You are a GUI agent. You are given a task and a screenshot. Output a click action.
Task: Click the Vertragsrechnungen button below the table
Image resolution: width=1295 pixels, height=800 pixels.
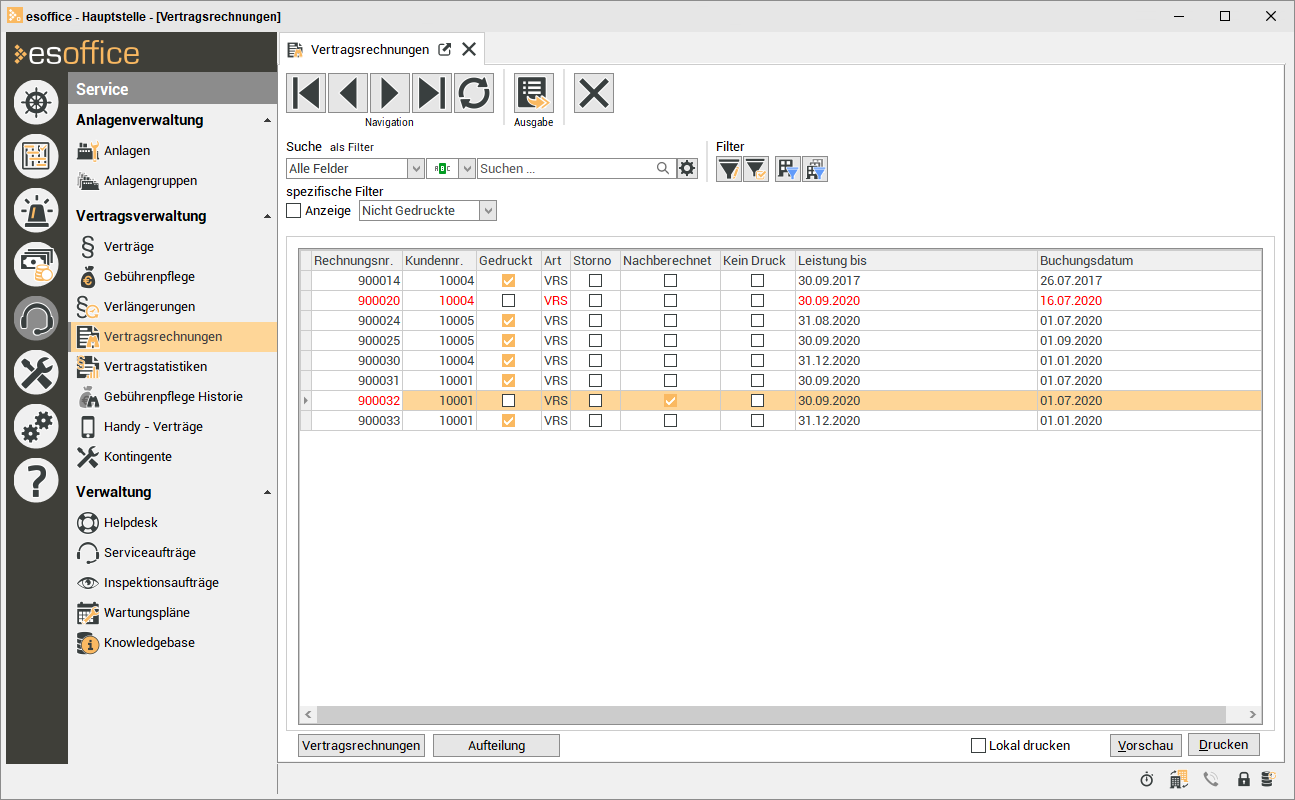pos(361,745)
